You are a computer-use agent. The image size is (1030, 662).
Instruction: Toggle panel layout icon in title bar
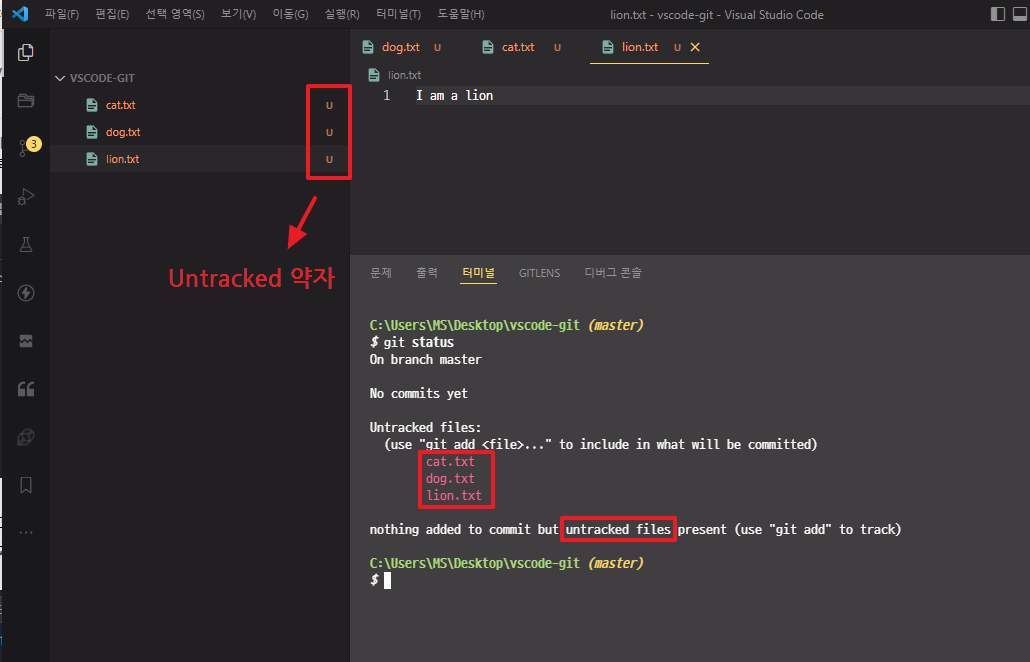tap(1020, 14)
